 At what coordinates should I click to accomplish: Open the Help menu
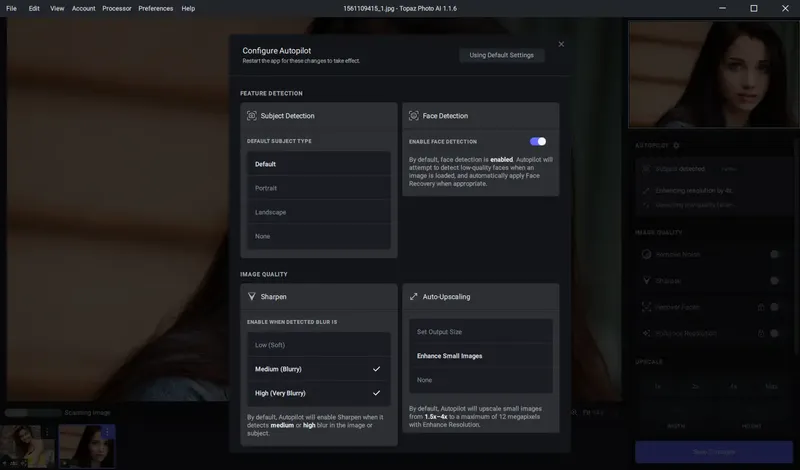tap(188, 8)
